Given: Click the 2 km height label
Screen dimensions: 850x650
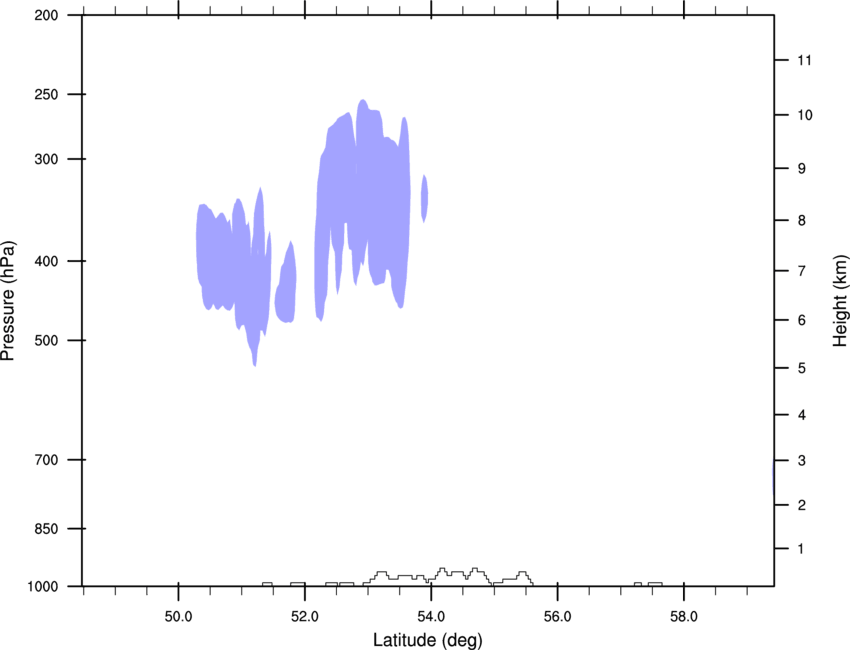Looking at the screenshot, I should pyautogui.click(x=801, y=505).
